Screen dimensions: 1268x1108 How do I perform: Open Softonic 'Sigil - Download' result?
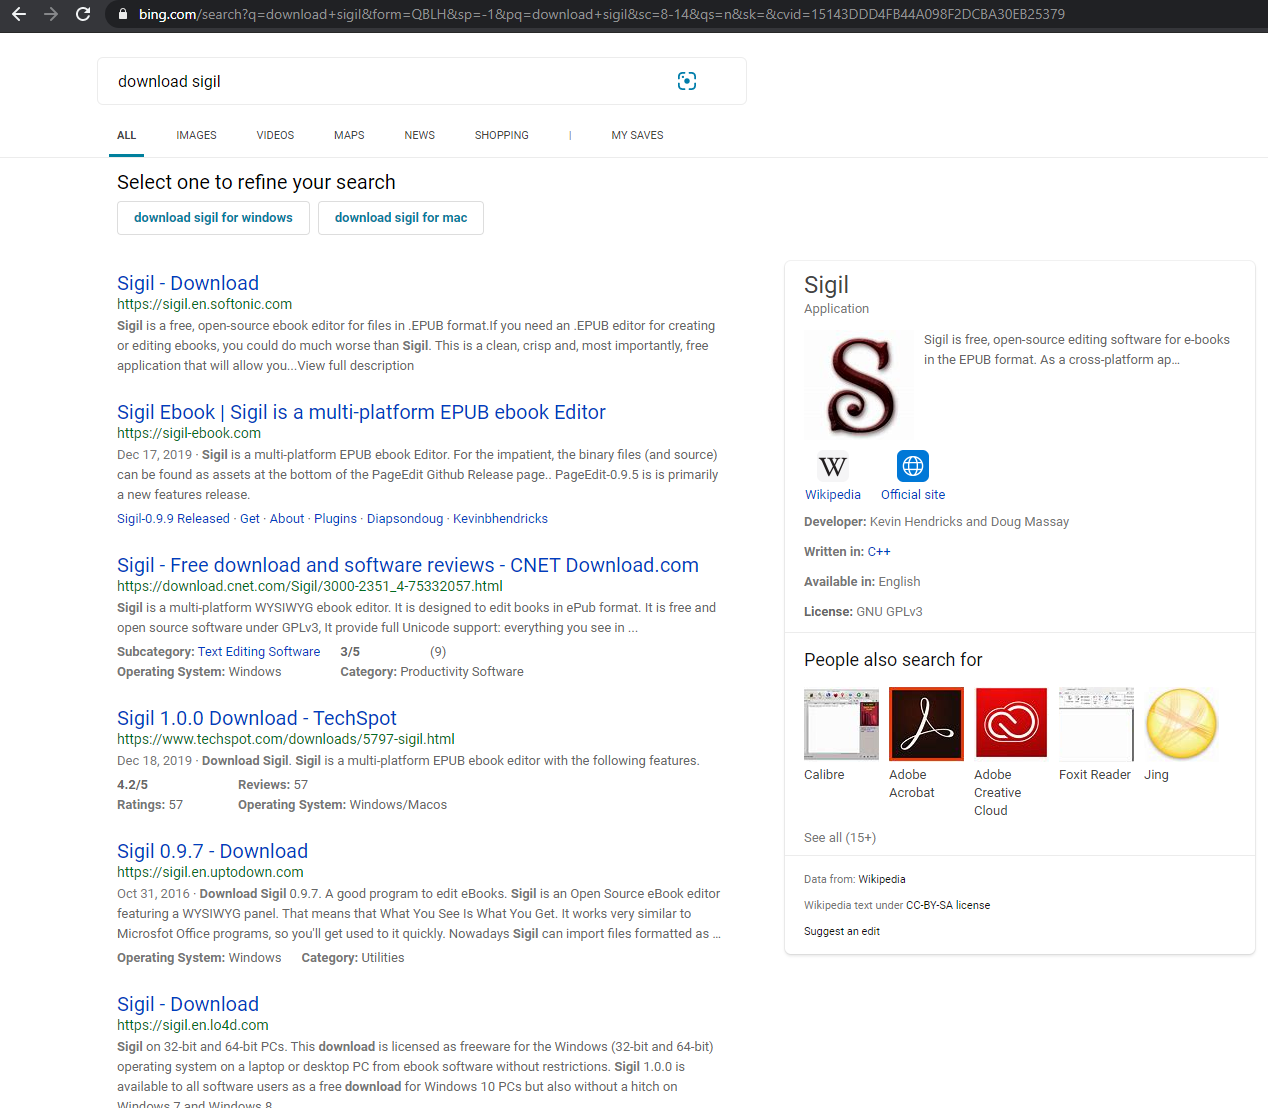pos(188,283)
